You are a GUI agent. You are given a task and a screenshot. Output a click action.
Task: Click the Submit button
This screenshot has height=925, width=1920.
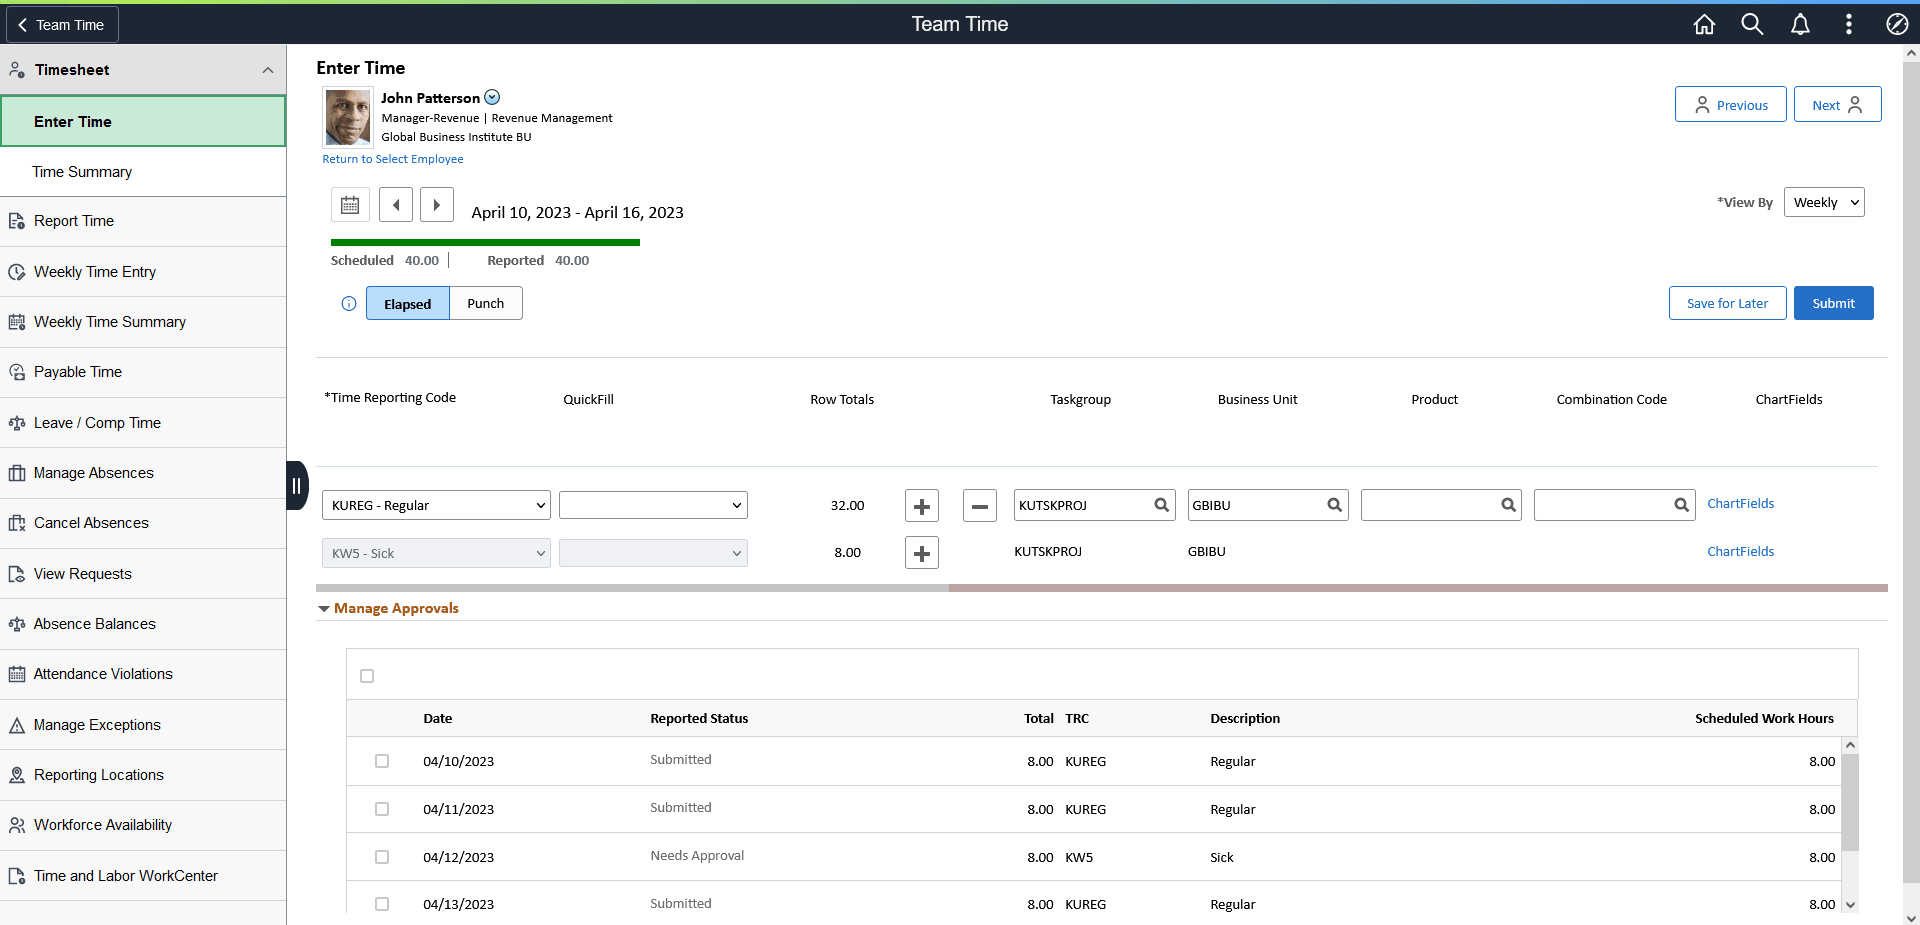[x=1833, y=303]
